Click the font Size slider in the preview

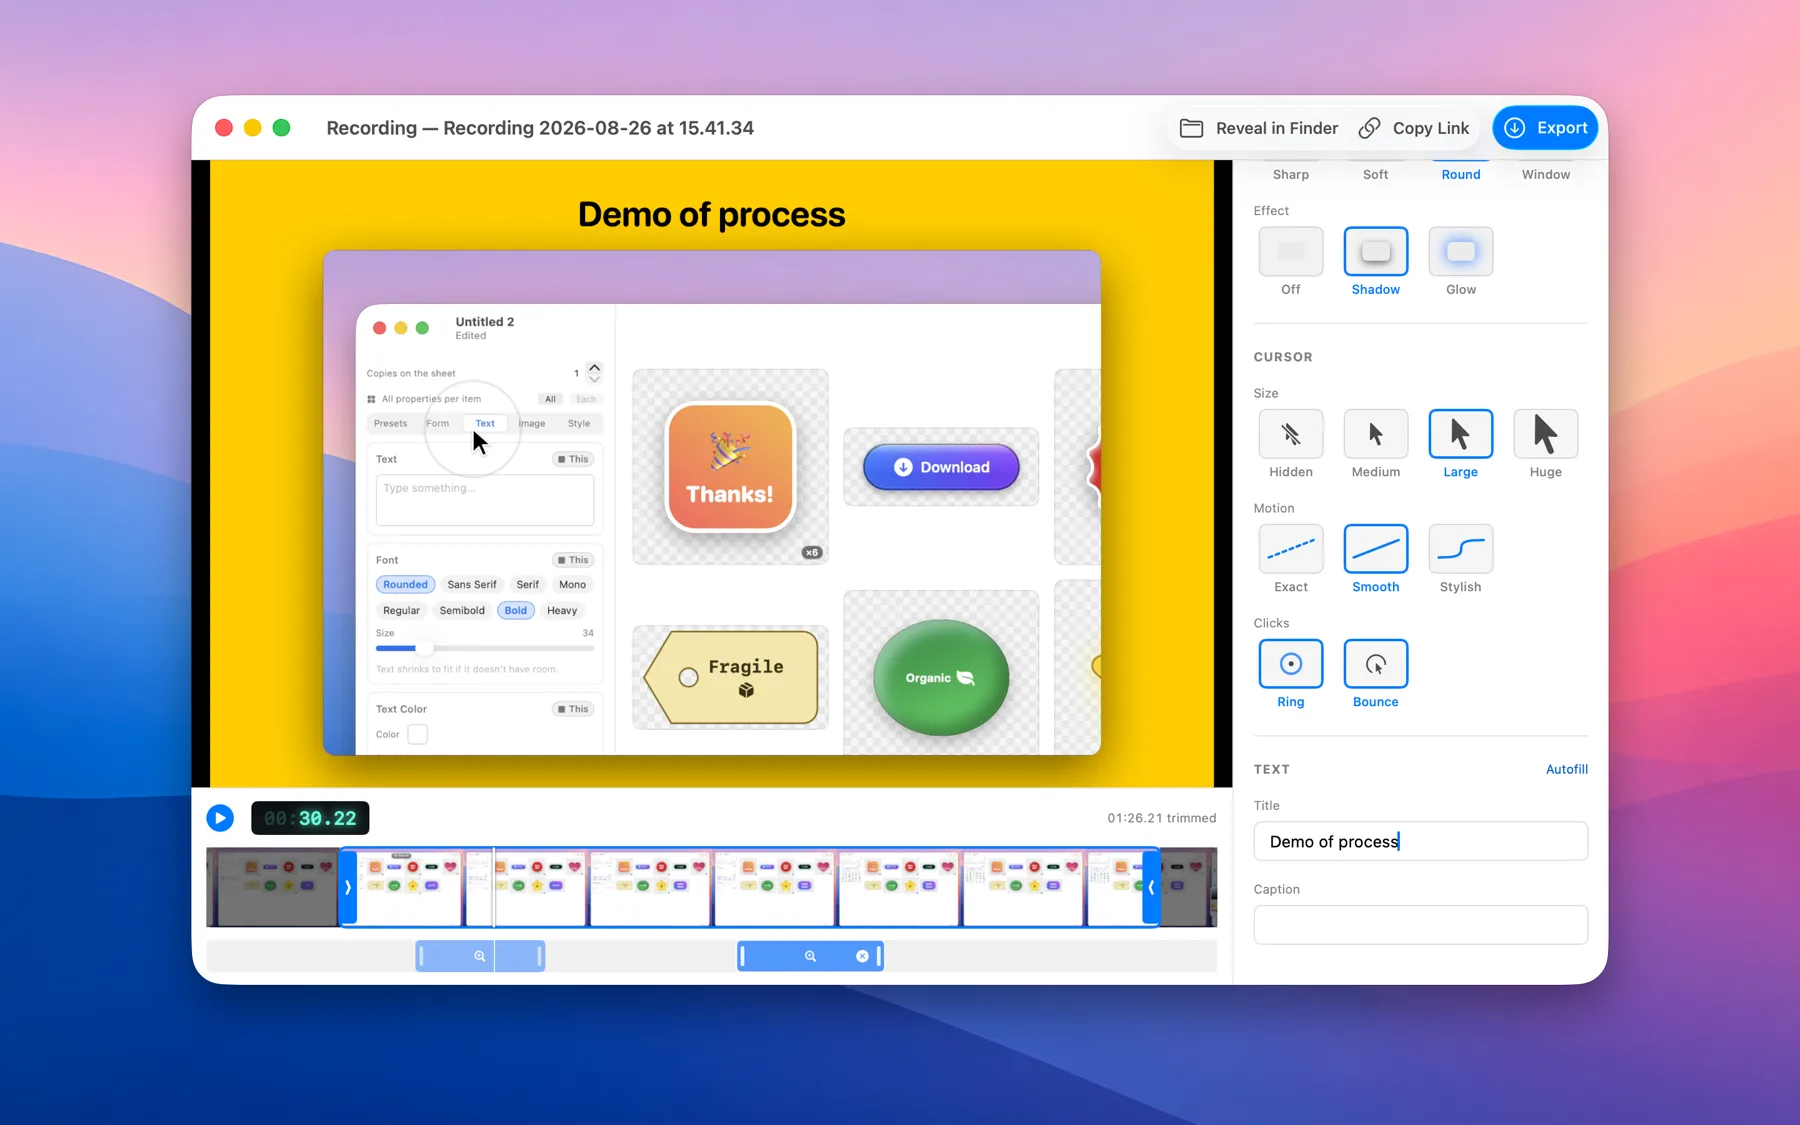click(x=485, y=648)
